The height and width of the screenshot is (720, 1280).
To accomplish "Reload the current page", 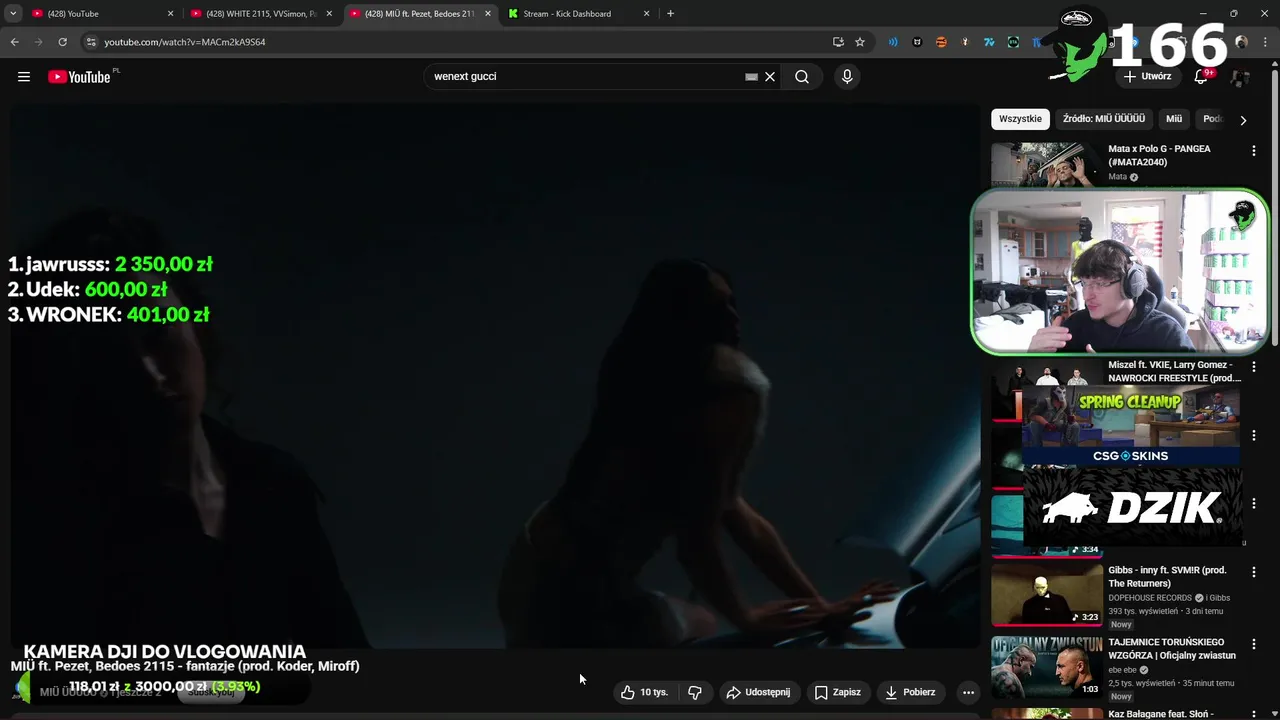I will tap(62, 42).
